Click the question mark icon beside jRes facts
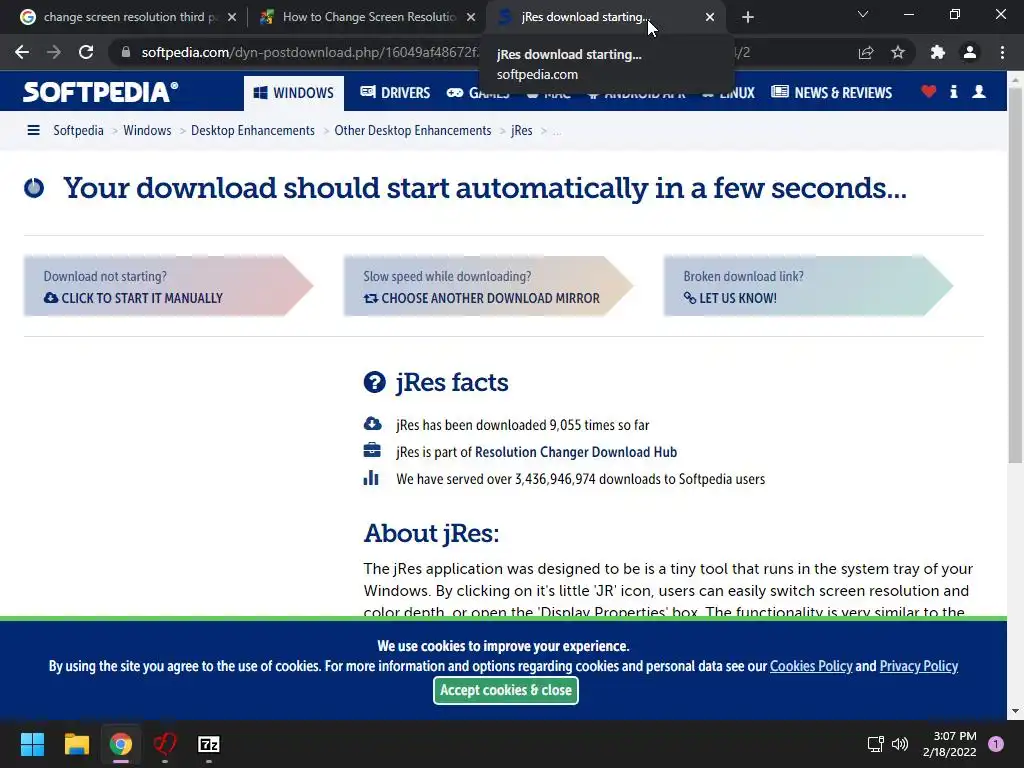Screen dimensions: 1024x768 (375, 382)
